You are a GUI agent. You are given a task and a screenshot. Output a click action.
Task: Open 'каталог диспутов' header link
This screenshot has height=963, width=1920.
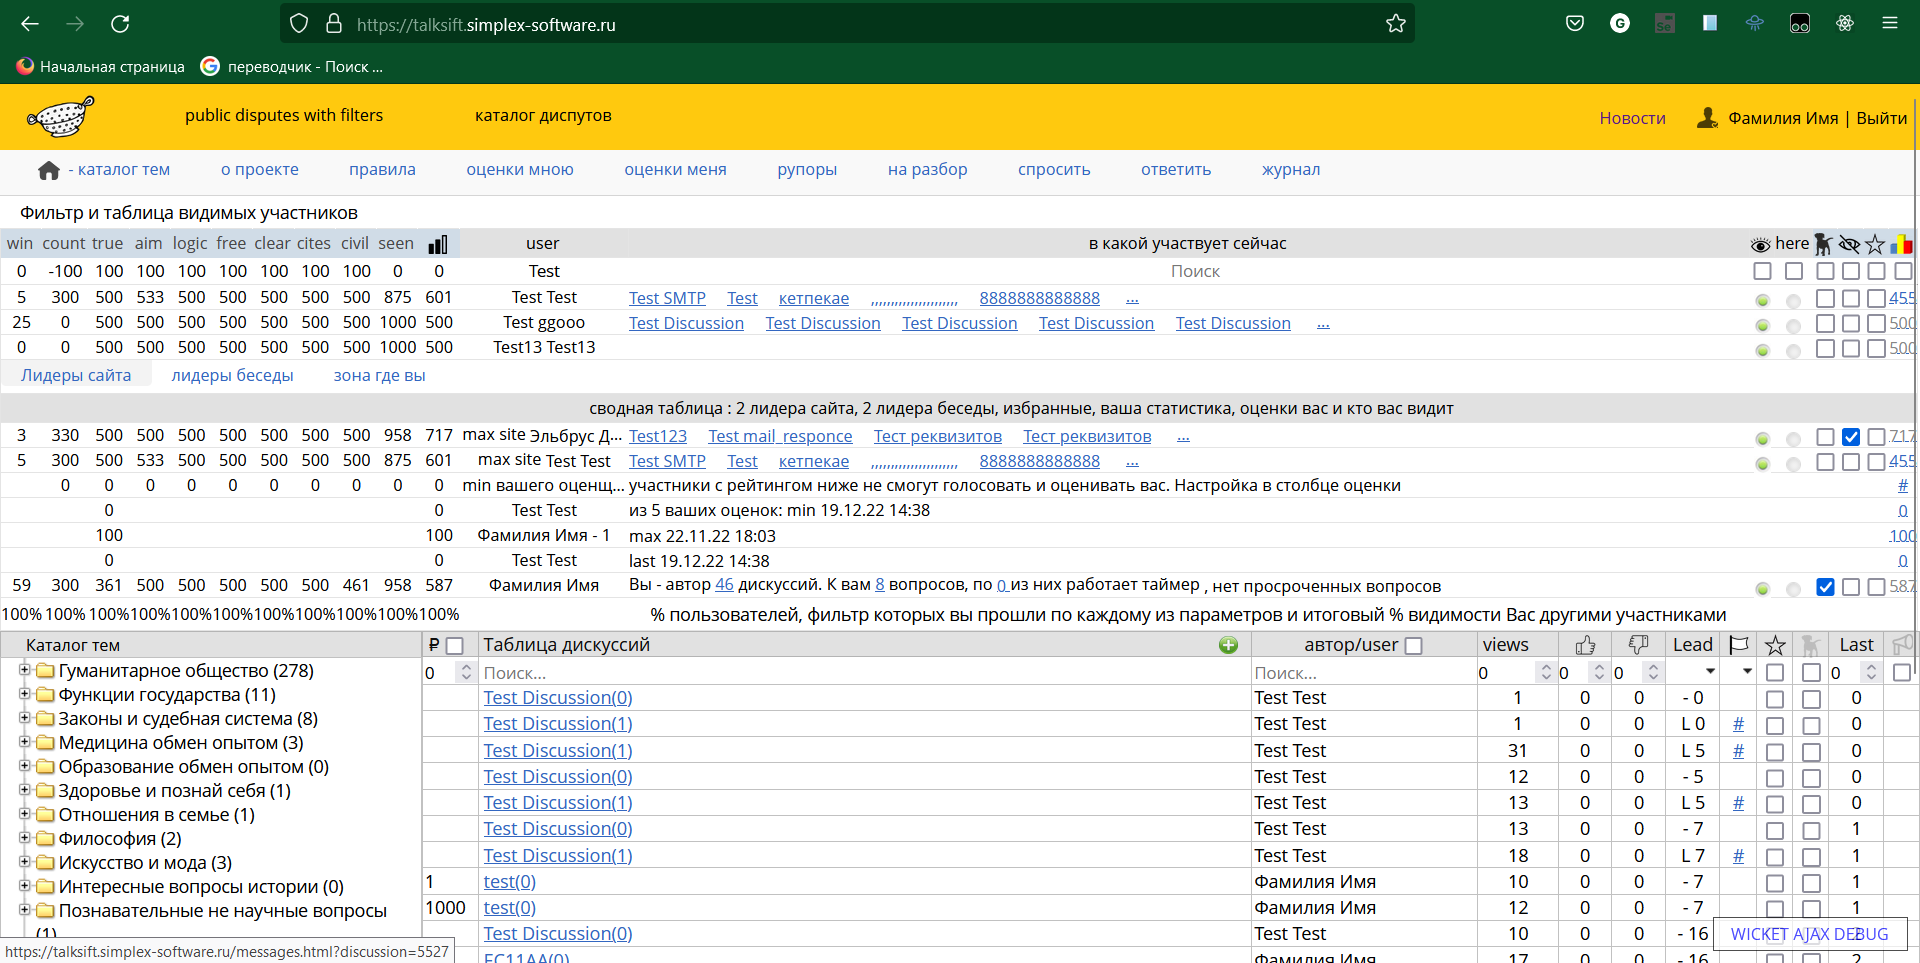(x=543, y=116)
